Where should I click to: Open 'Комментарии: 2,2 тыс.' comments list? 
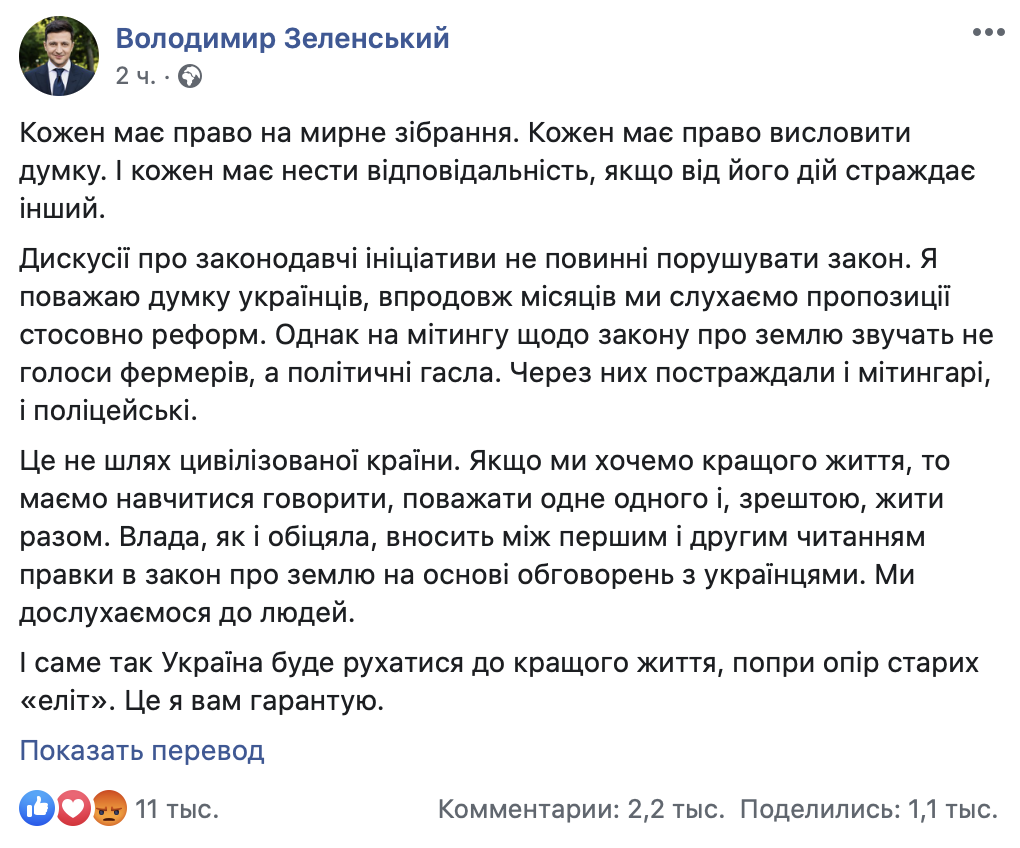click(x=582, y=808)
